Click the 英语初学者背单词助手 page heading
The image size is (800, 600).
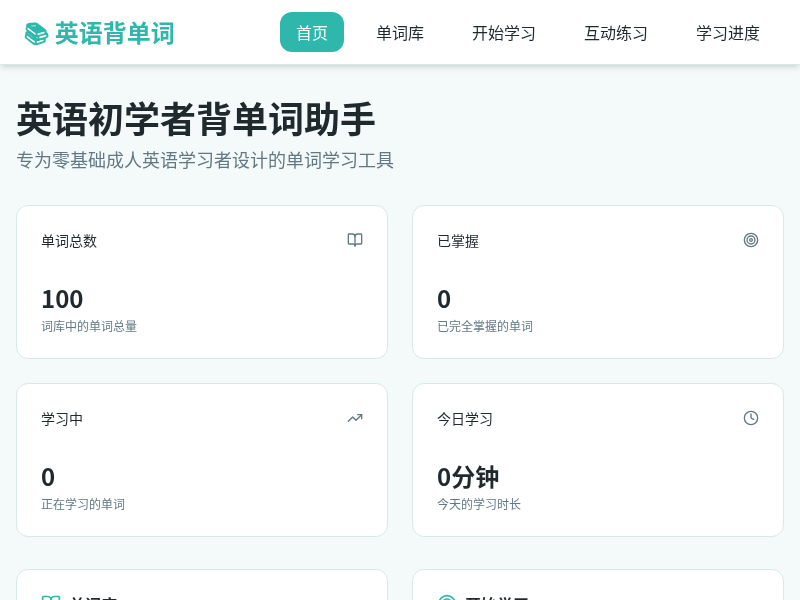[x=195, y=119]
